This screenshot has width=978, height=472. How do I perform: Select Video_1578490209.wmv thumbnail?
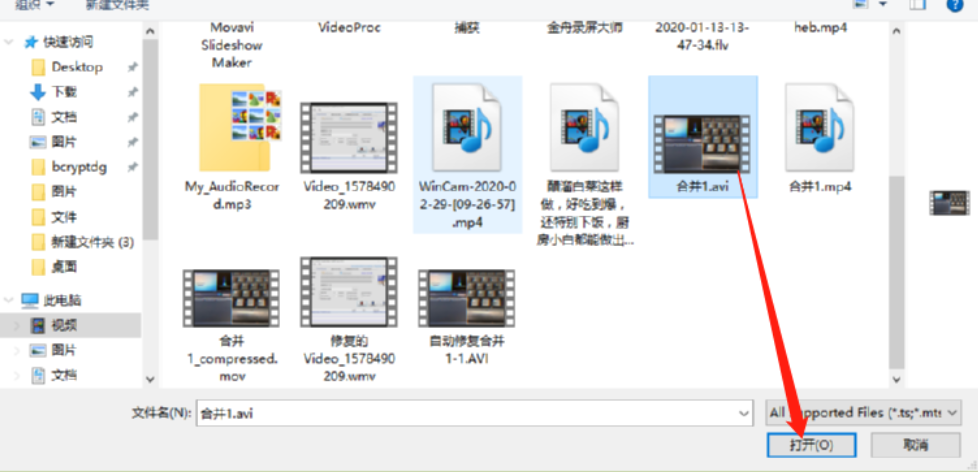point(349,138)
